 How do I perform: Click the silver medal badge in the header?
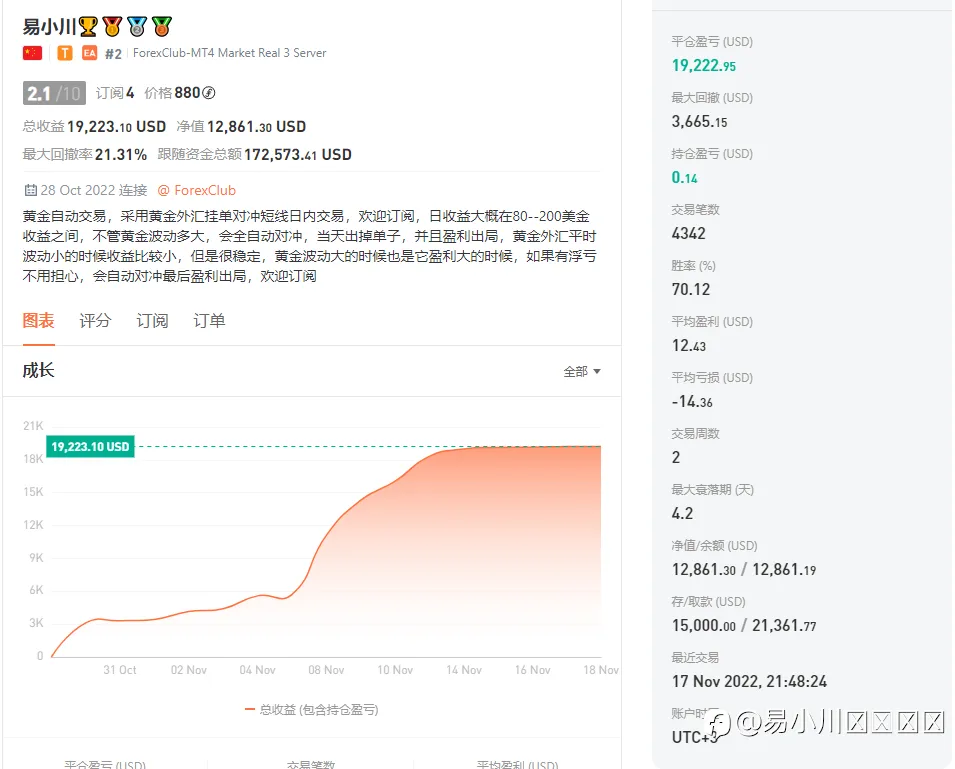click(137, 26)
